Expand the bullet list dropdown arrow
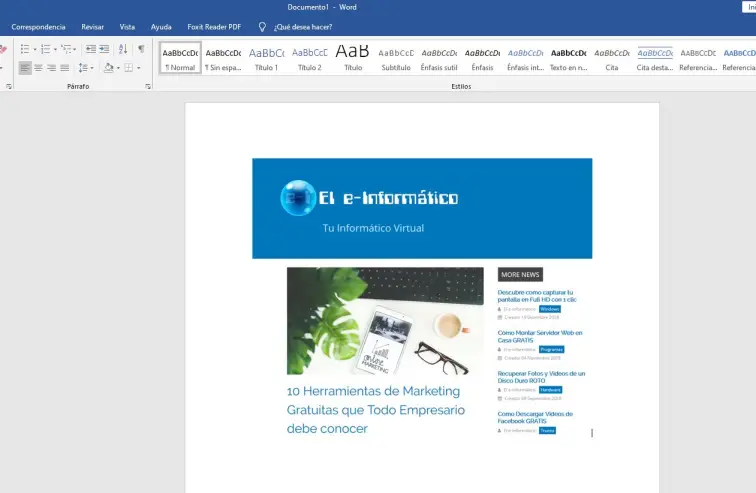Screen dimensions: 756x493 35,49
